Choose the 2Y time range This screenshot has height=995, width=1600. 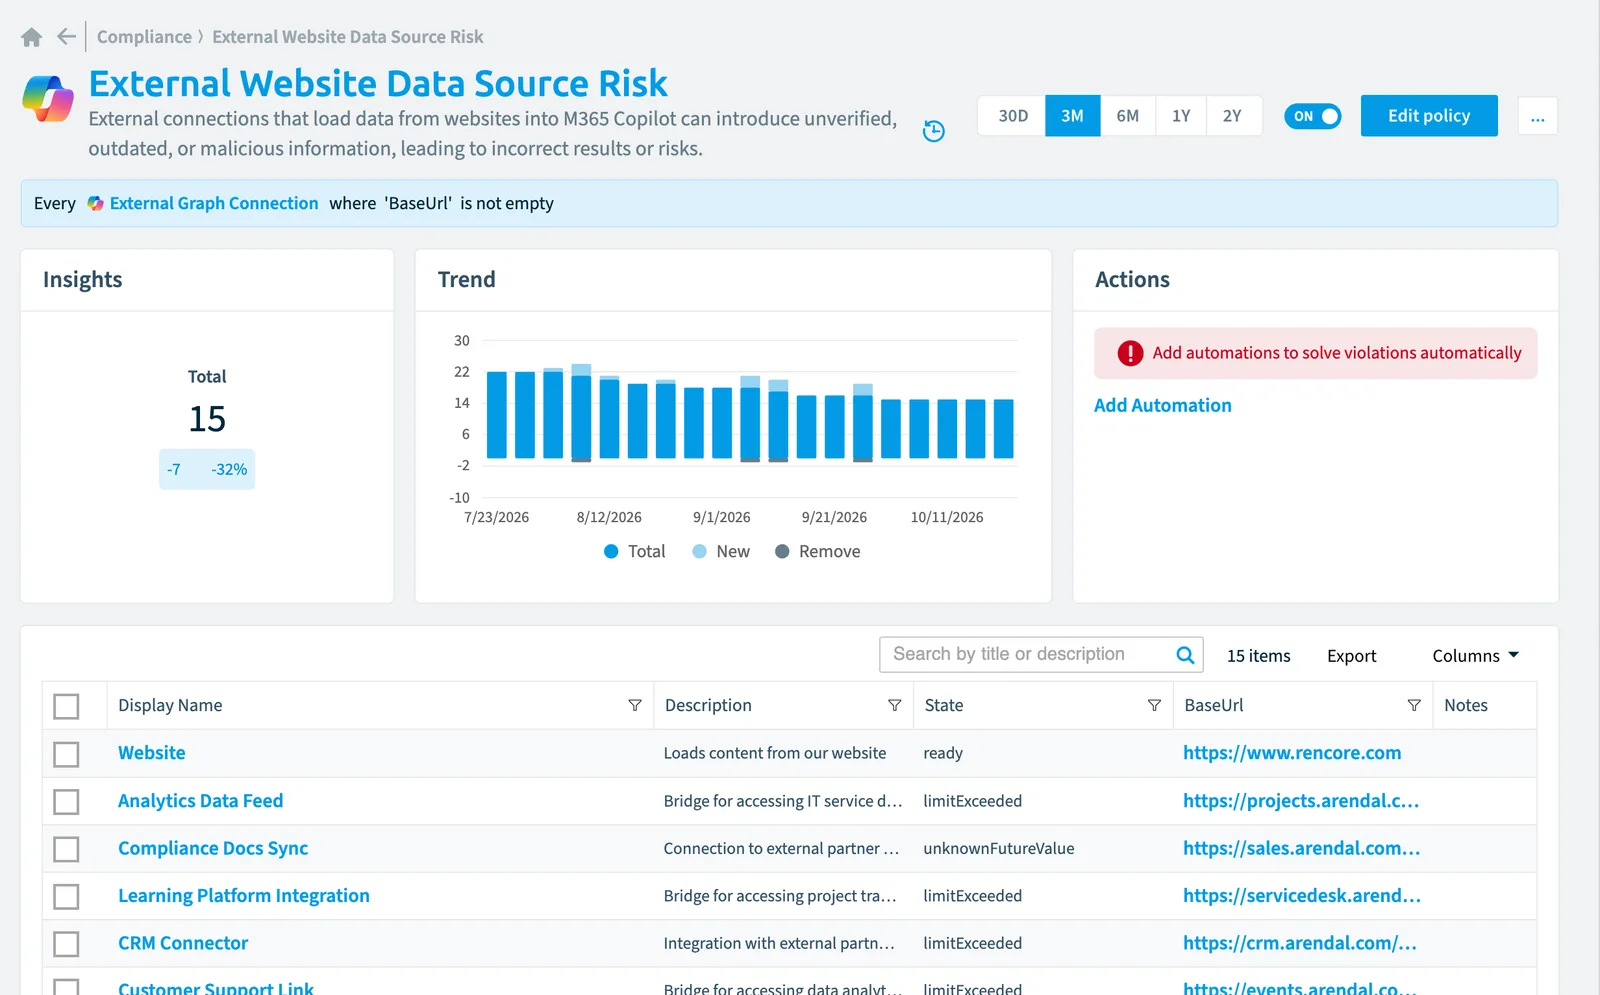(1233, 116)
